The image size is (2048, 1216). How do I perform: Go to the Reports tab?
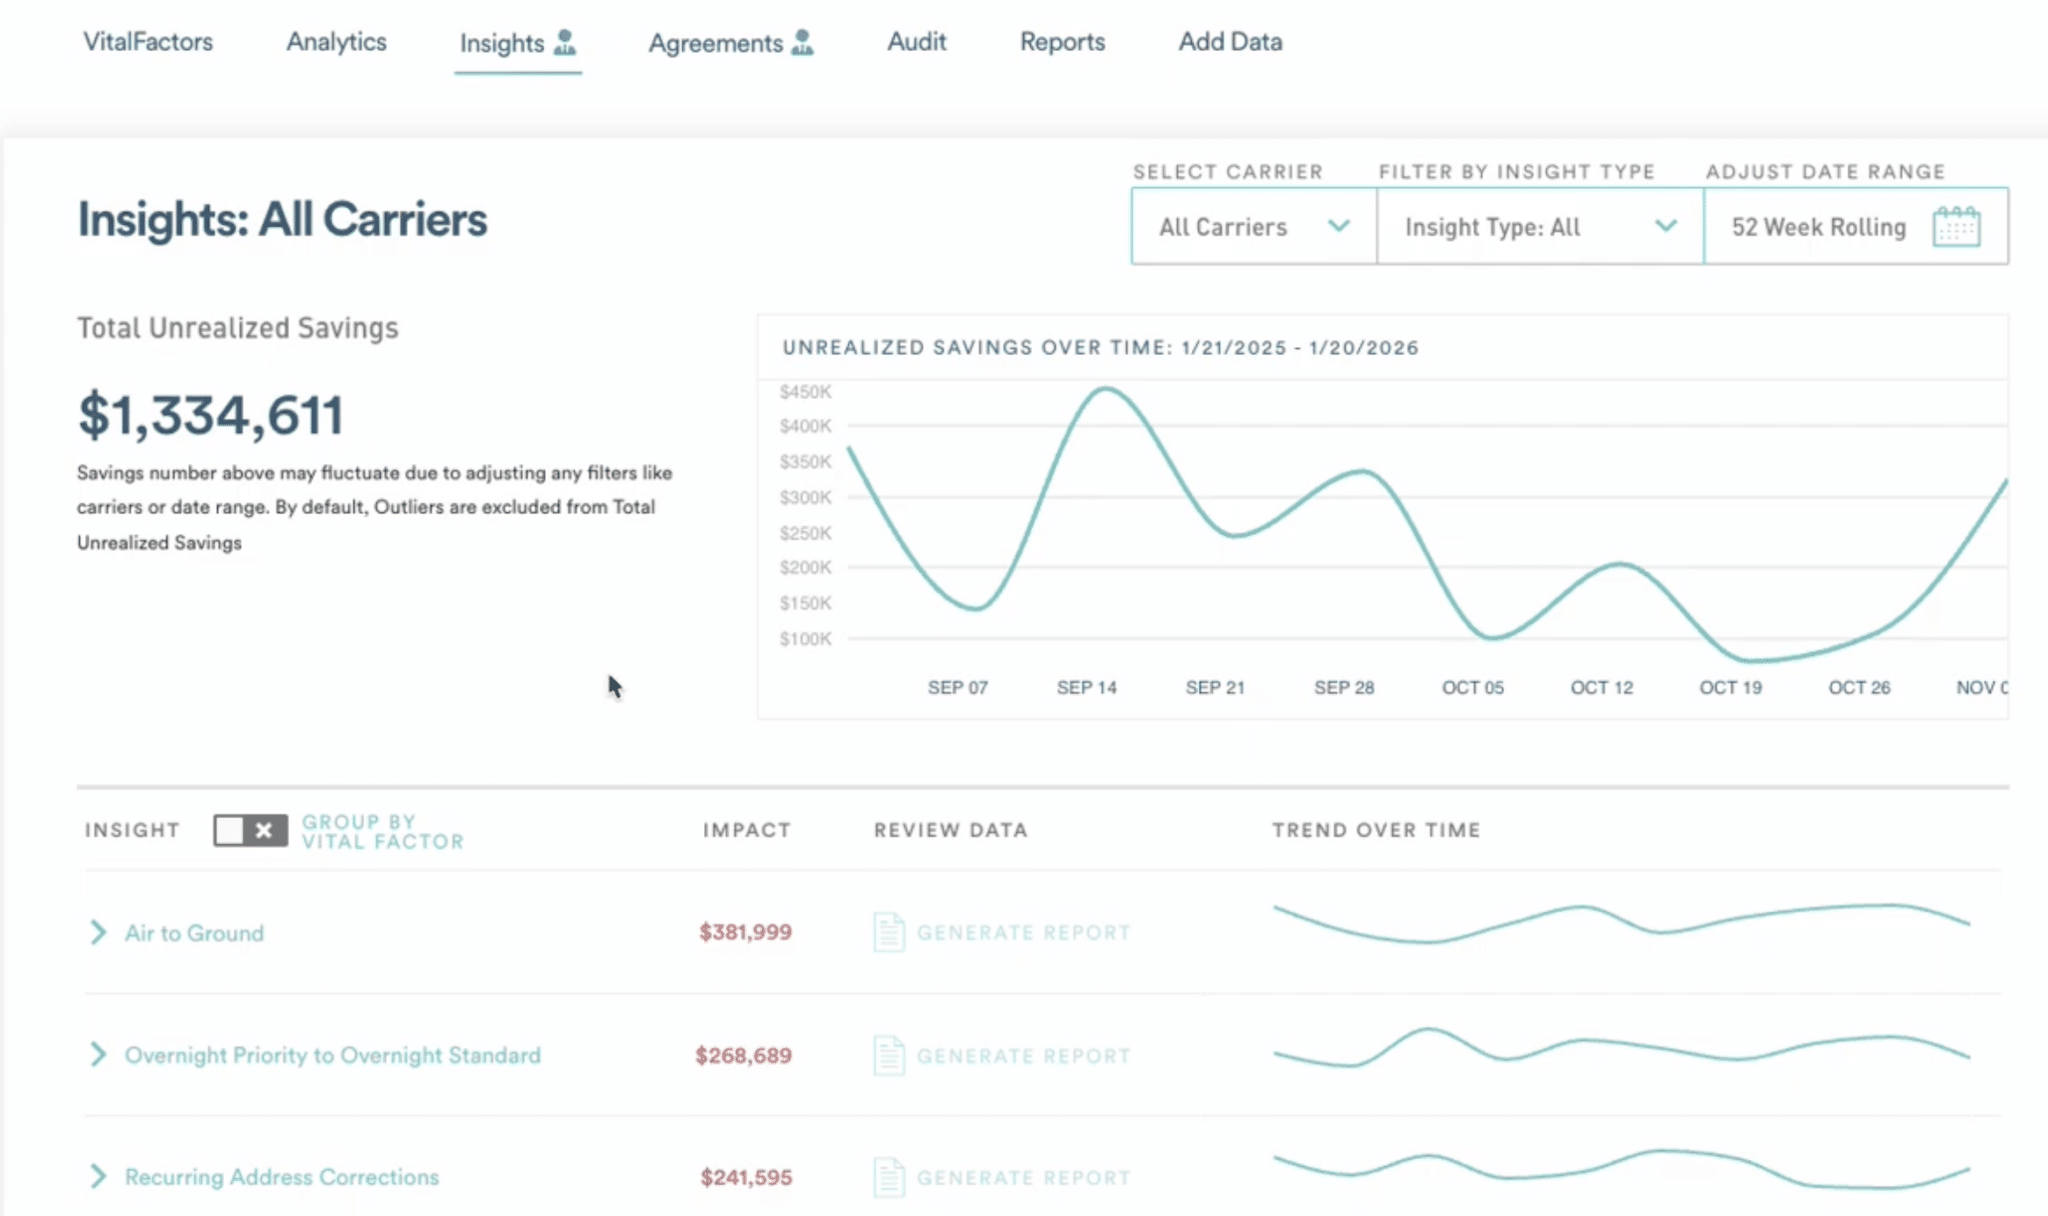pos(1062,42)
